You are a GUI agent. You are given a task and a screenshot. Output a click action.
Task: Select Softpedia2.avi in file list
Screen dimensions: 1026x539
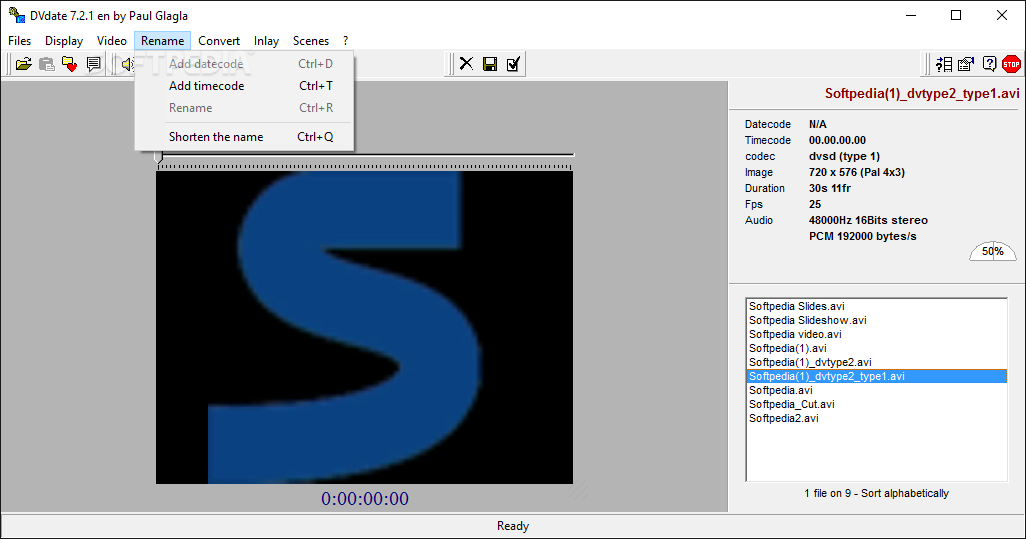tap(876, 419)
